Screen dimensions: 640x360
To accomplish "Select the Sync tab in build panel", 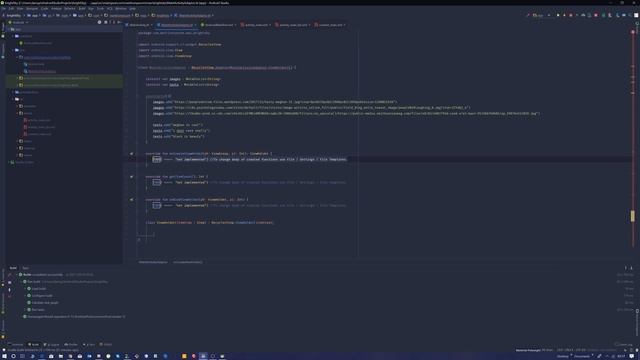I will coord(25,268).
